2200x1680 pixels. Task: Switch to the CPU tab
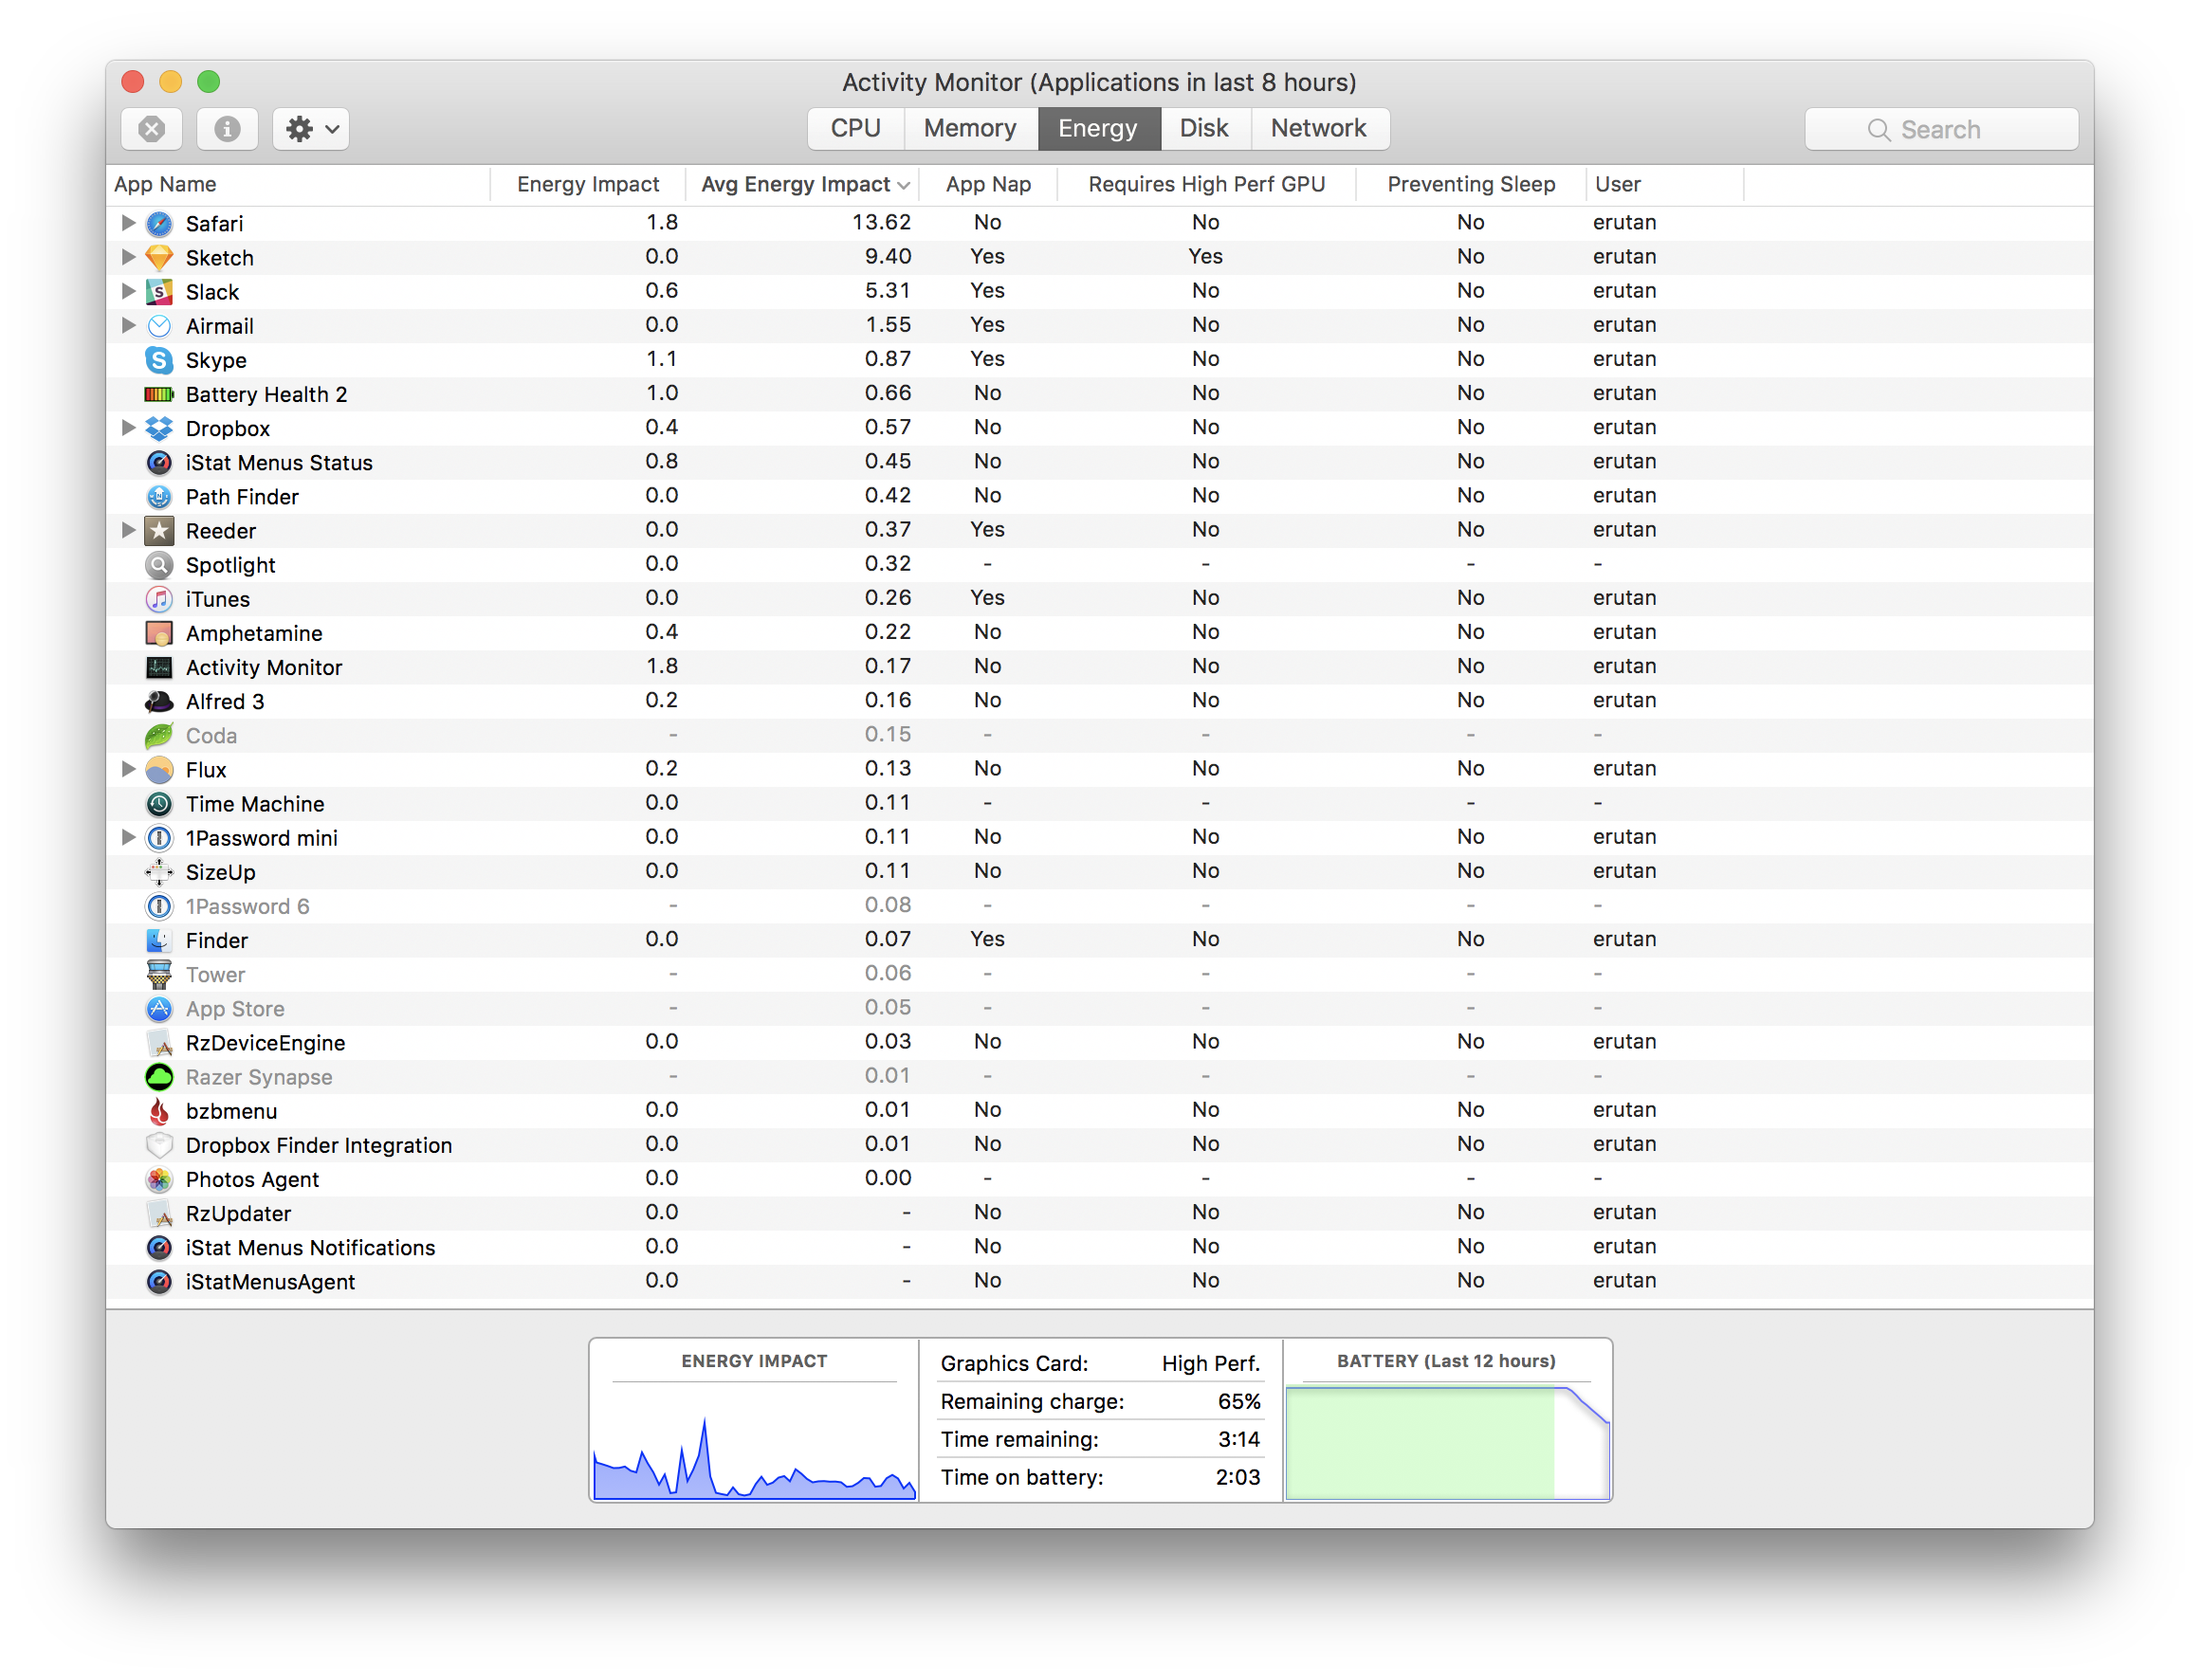(x=855, y=129)
